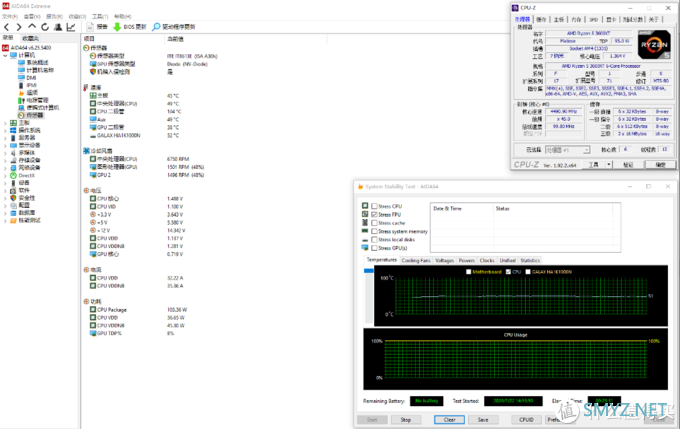Open the processor selection dropdown in CPU-Z
680x429 pixels.
coord(586,150)
